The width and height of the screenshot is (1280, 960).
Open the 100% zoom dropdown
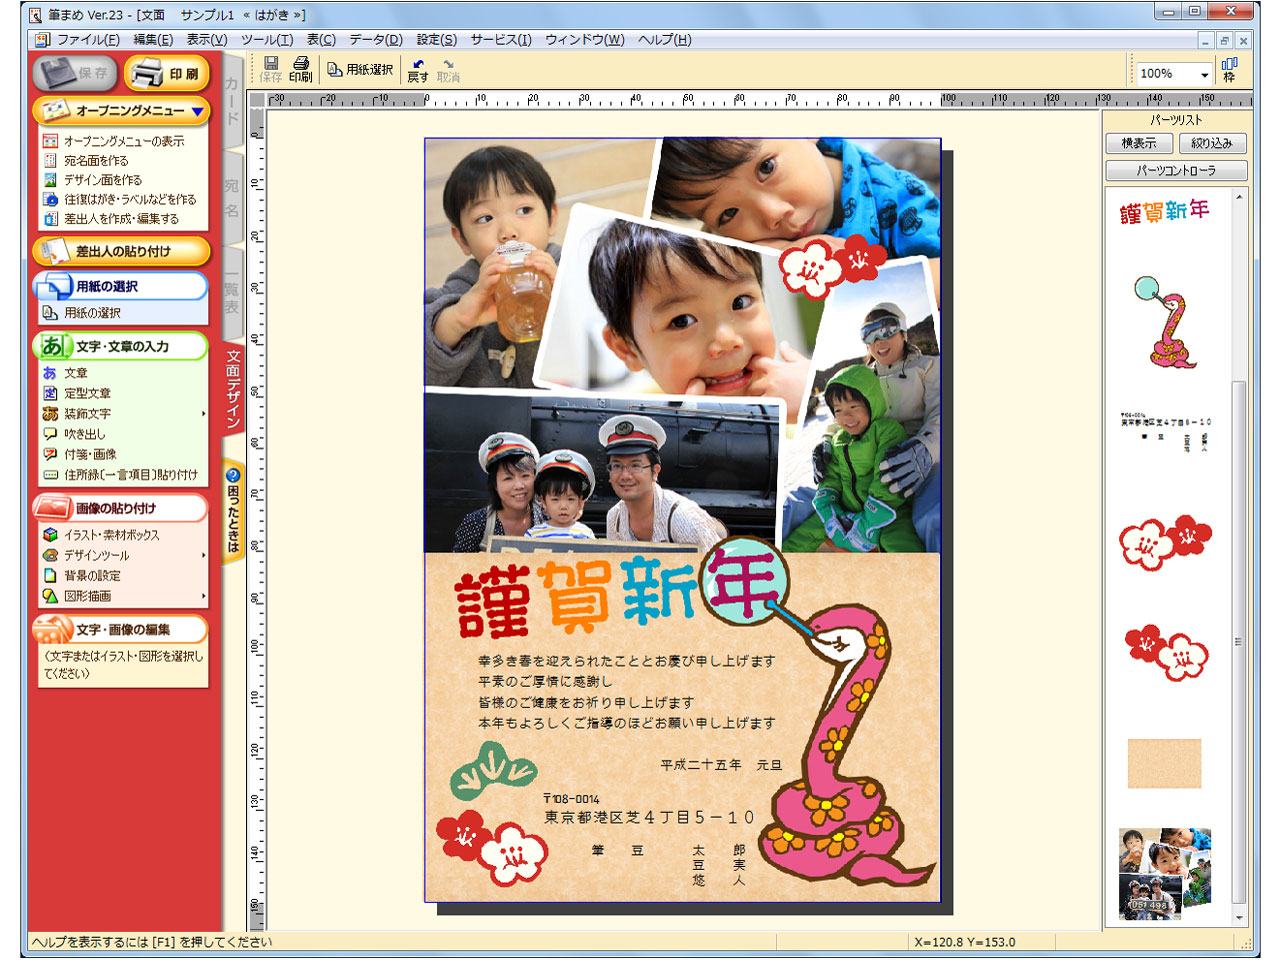point(1204,75)
